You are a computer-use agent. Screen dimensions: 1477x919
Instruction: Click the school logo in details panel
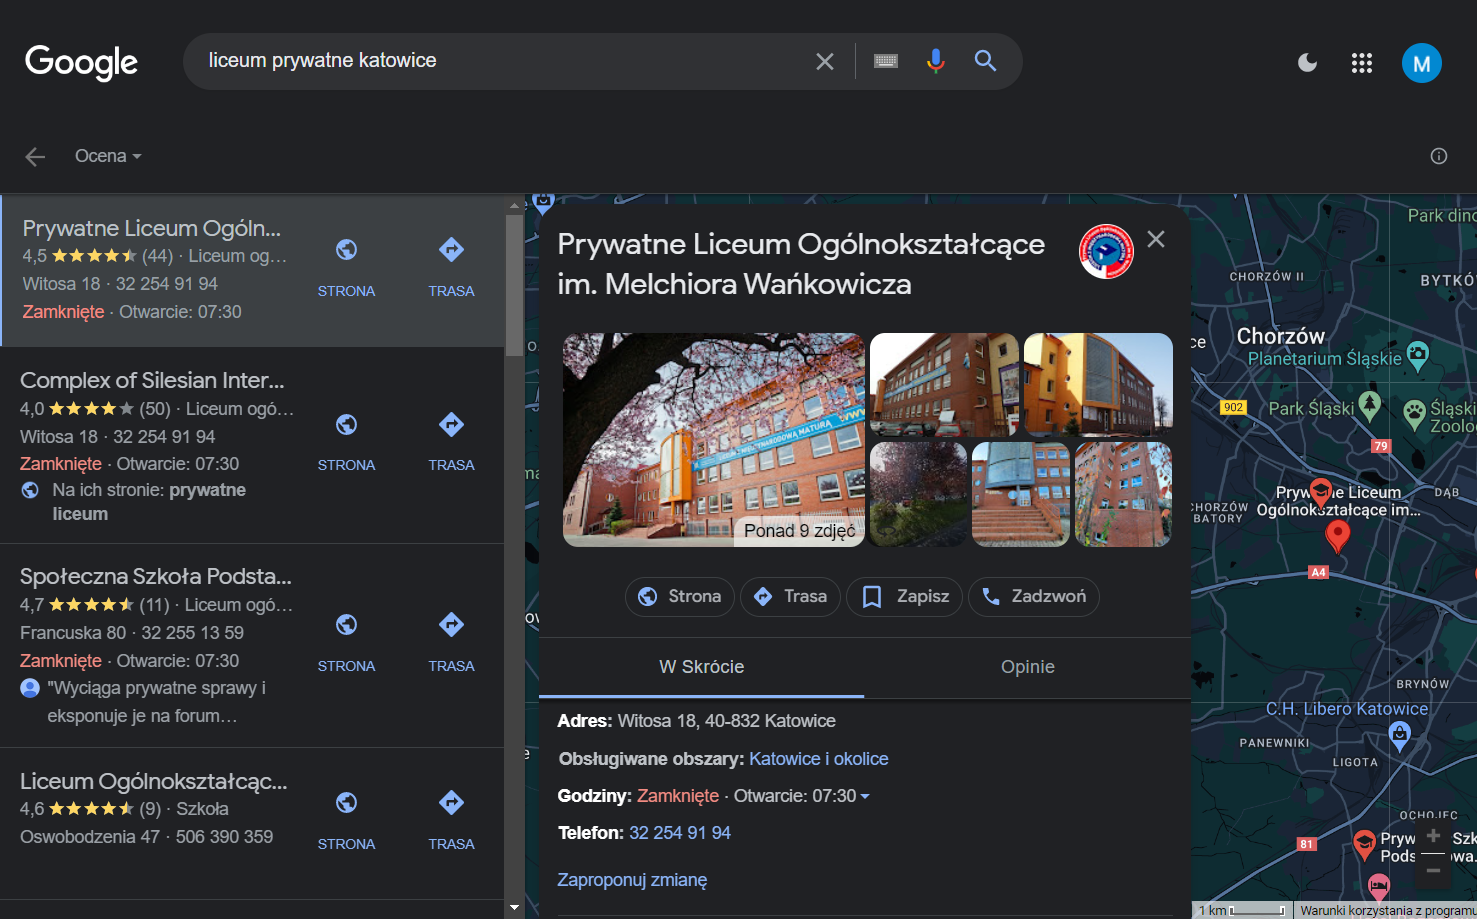click(1106, 251)
